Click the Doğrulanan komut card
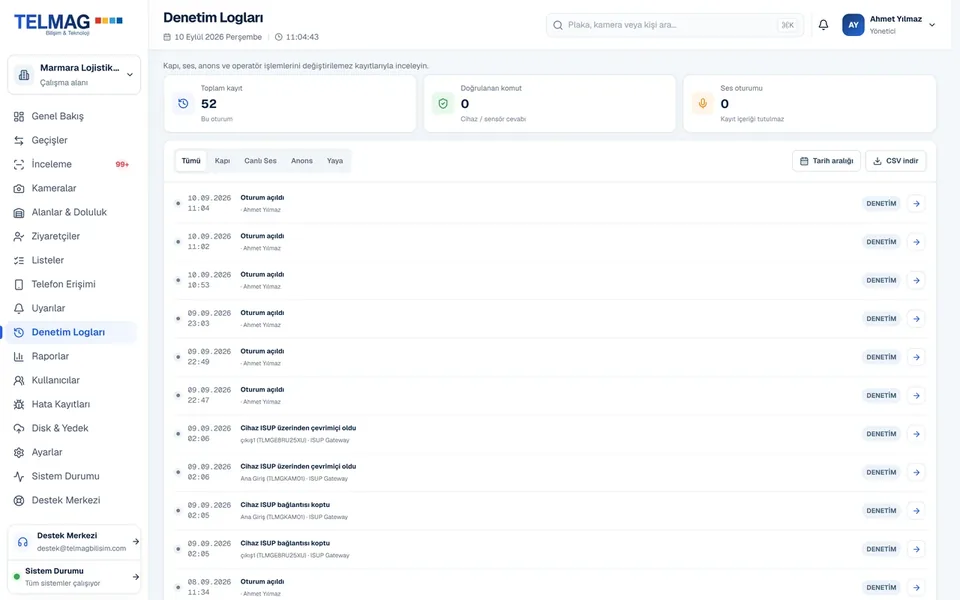 click(549, 103)
